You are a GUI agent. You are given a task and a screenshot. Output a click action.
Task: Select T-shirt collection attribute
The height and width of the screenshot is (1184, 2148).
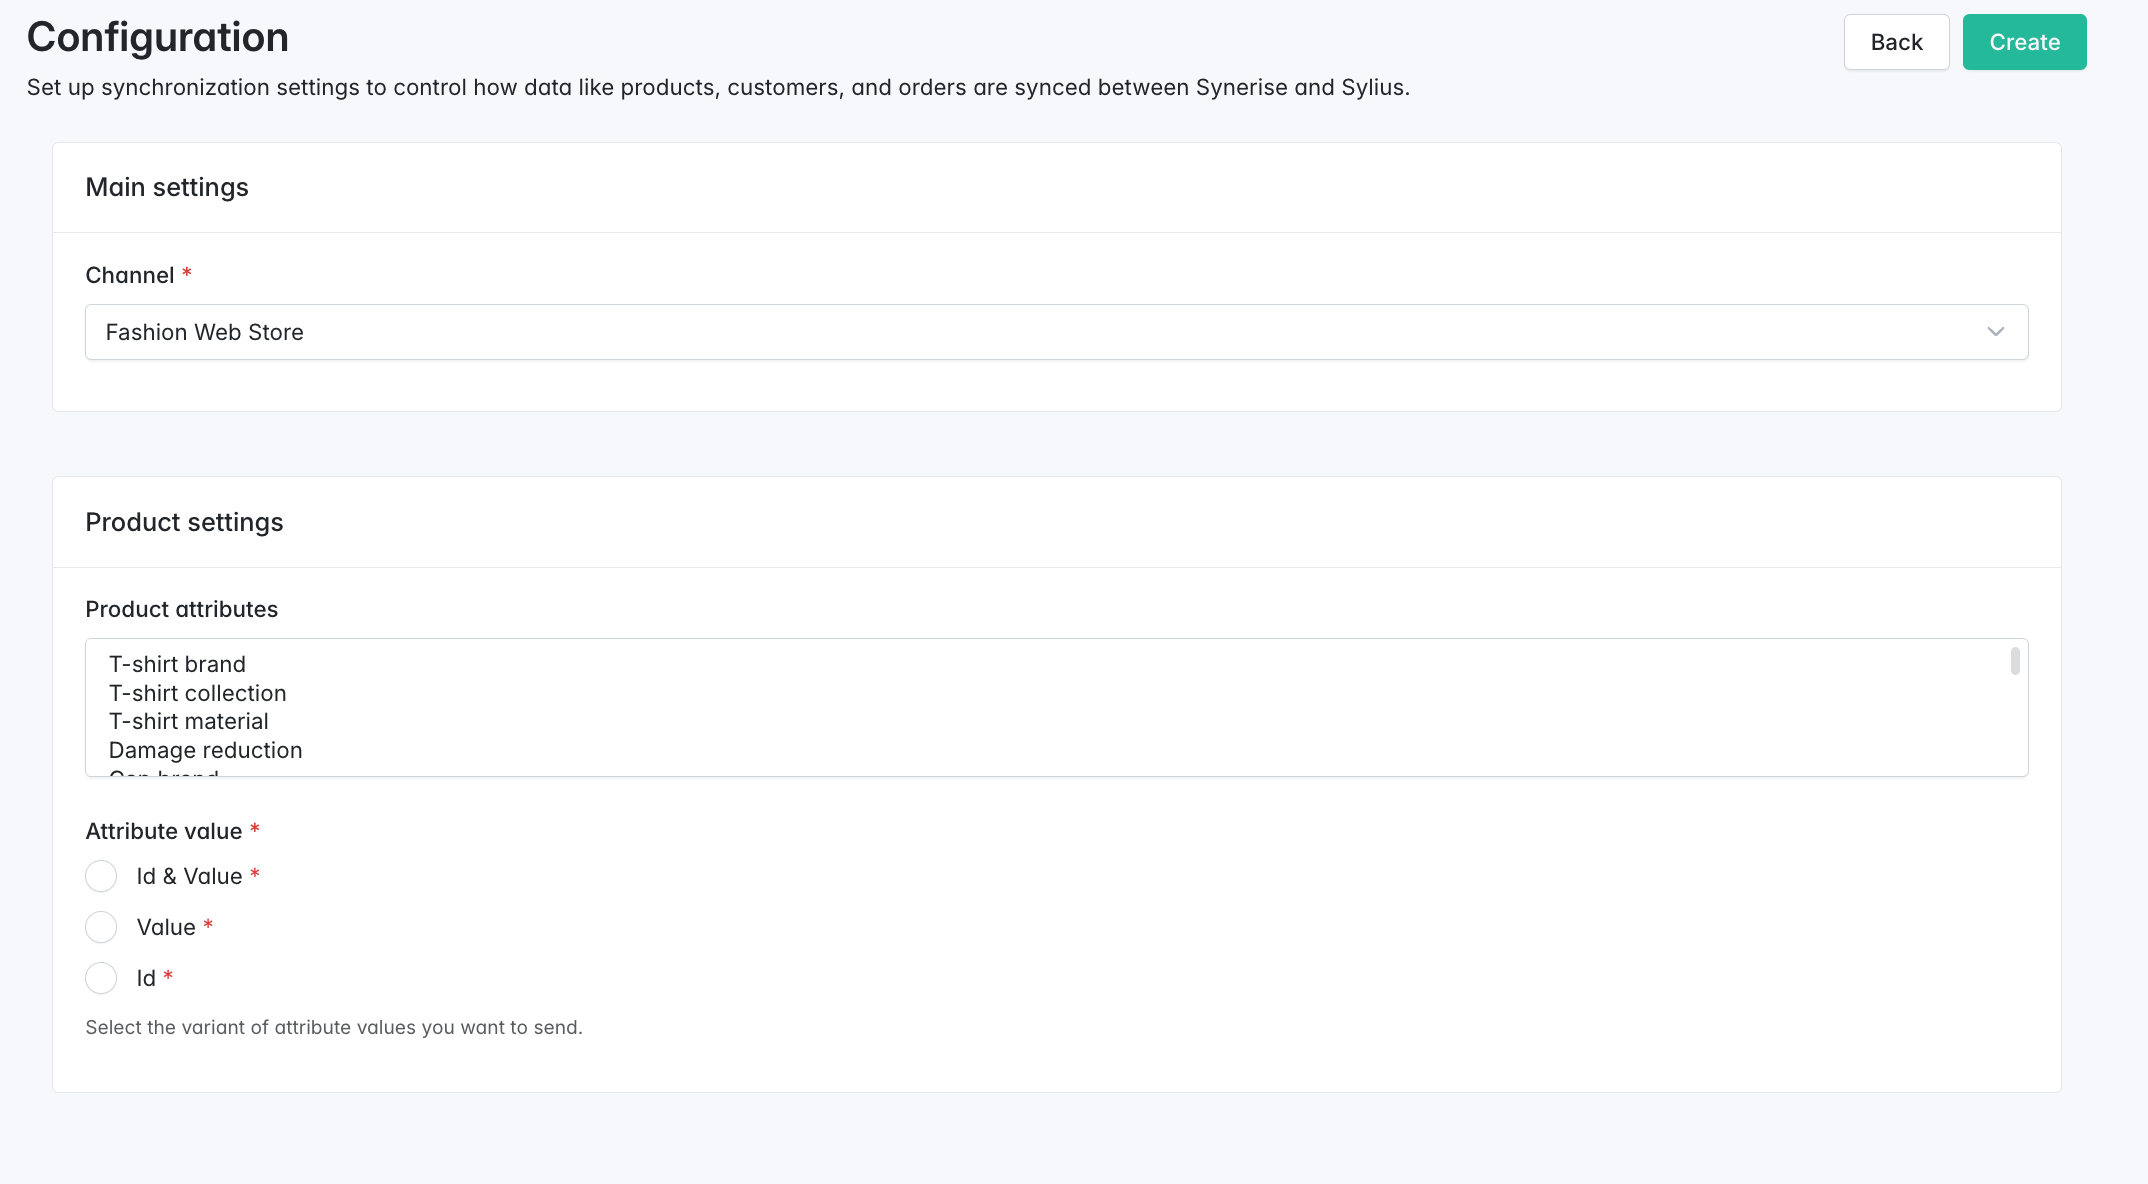click(x=197, y=692)
